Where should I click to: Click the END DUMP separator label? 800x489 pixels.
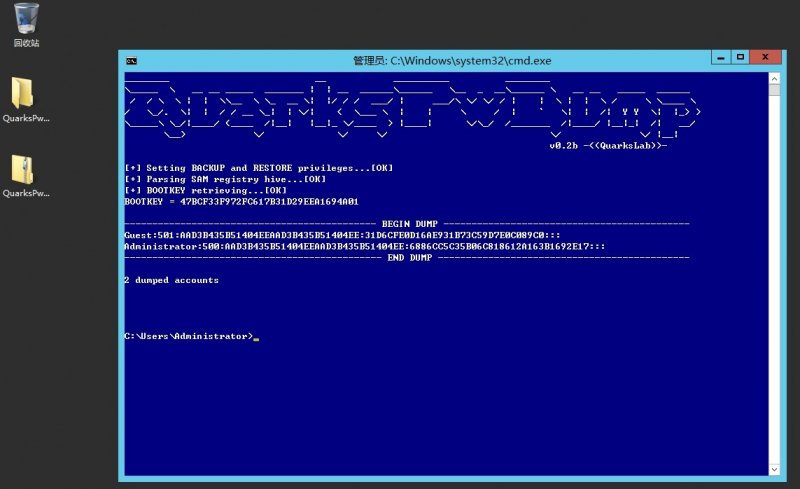tap(410, 258)
